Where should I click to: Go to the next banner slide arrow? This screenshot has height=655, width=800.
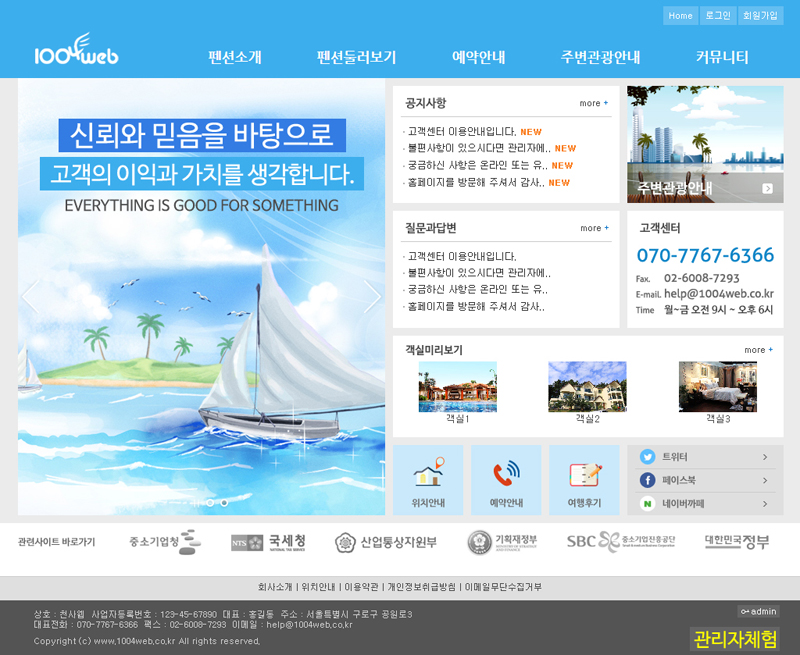point(373,296)
